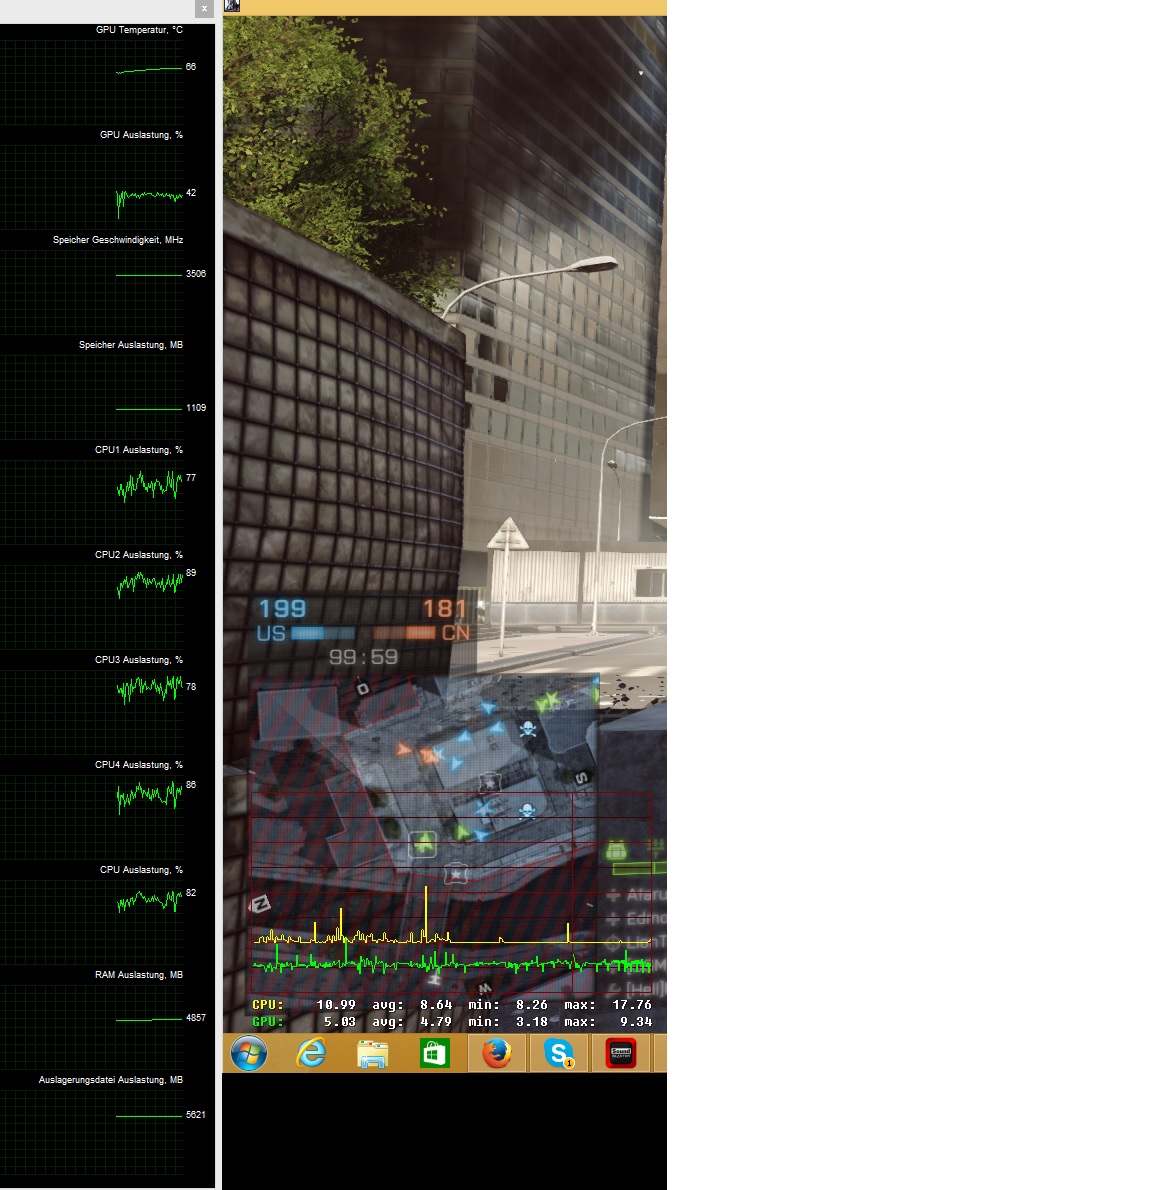Viewport: 1152px width, 1190px height.
Task: Click the GPU max value 9.34
Action: [x=636, y=1022]
